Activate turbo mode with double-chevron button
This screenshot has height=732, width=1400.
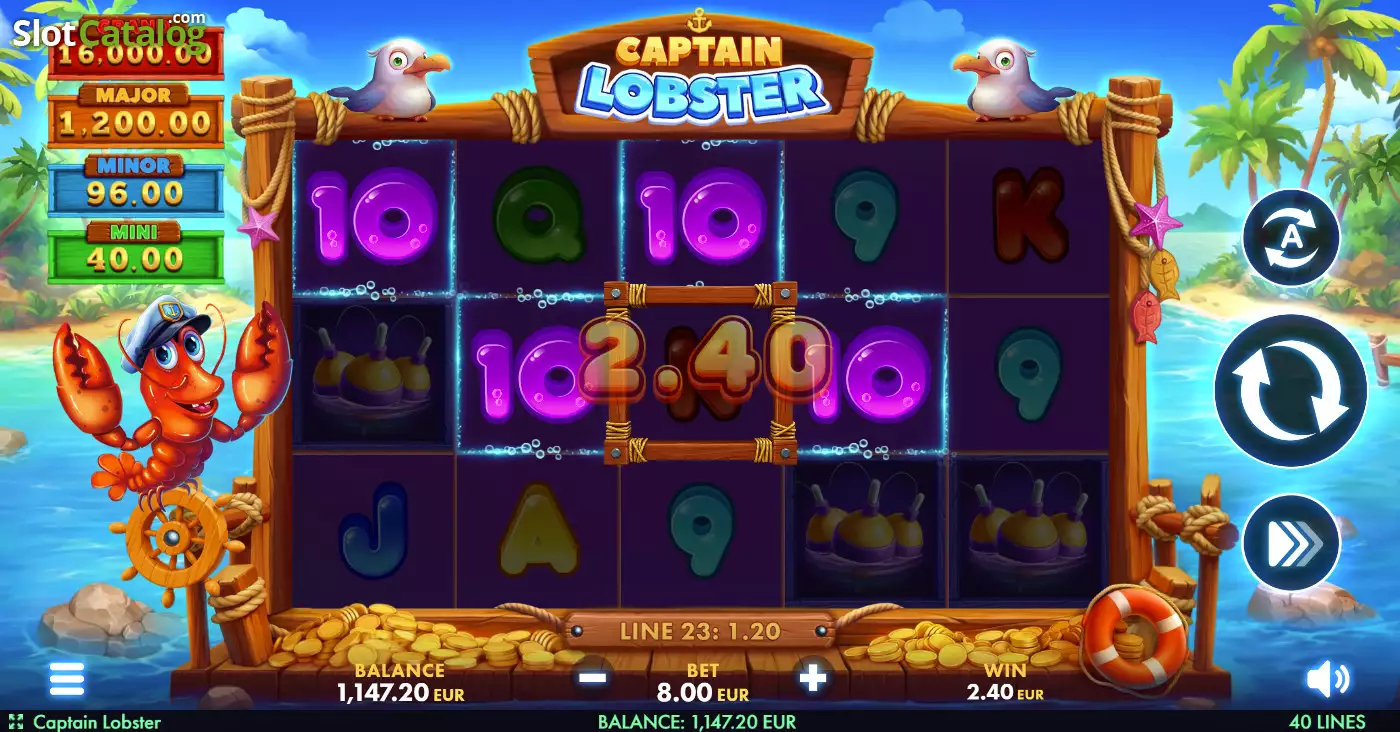click(x=1290, y=543)
